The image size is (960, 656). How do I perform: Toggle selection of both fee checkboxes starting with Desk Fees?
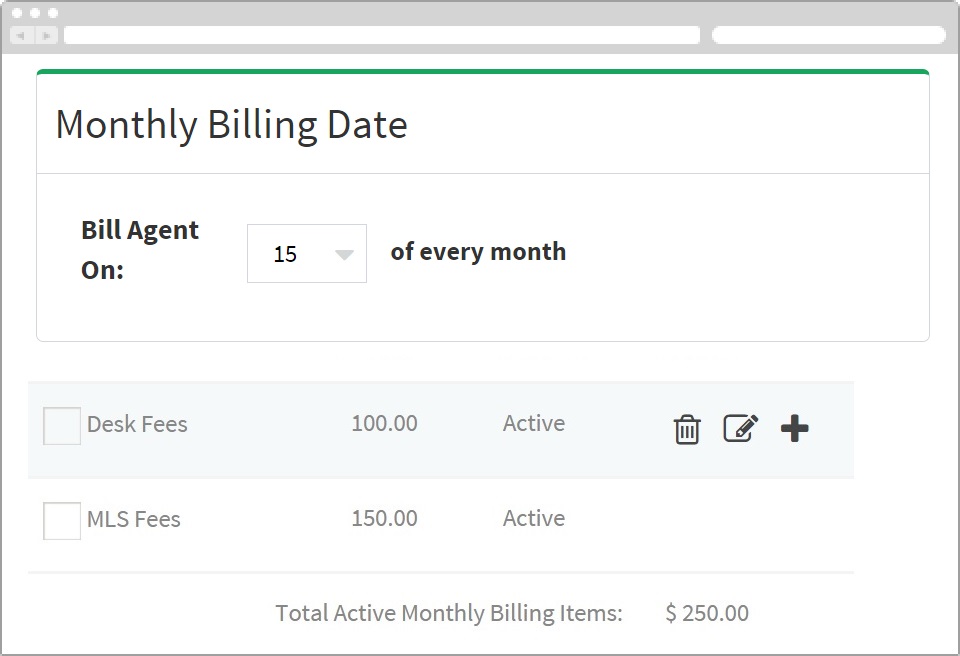[61, 425]
